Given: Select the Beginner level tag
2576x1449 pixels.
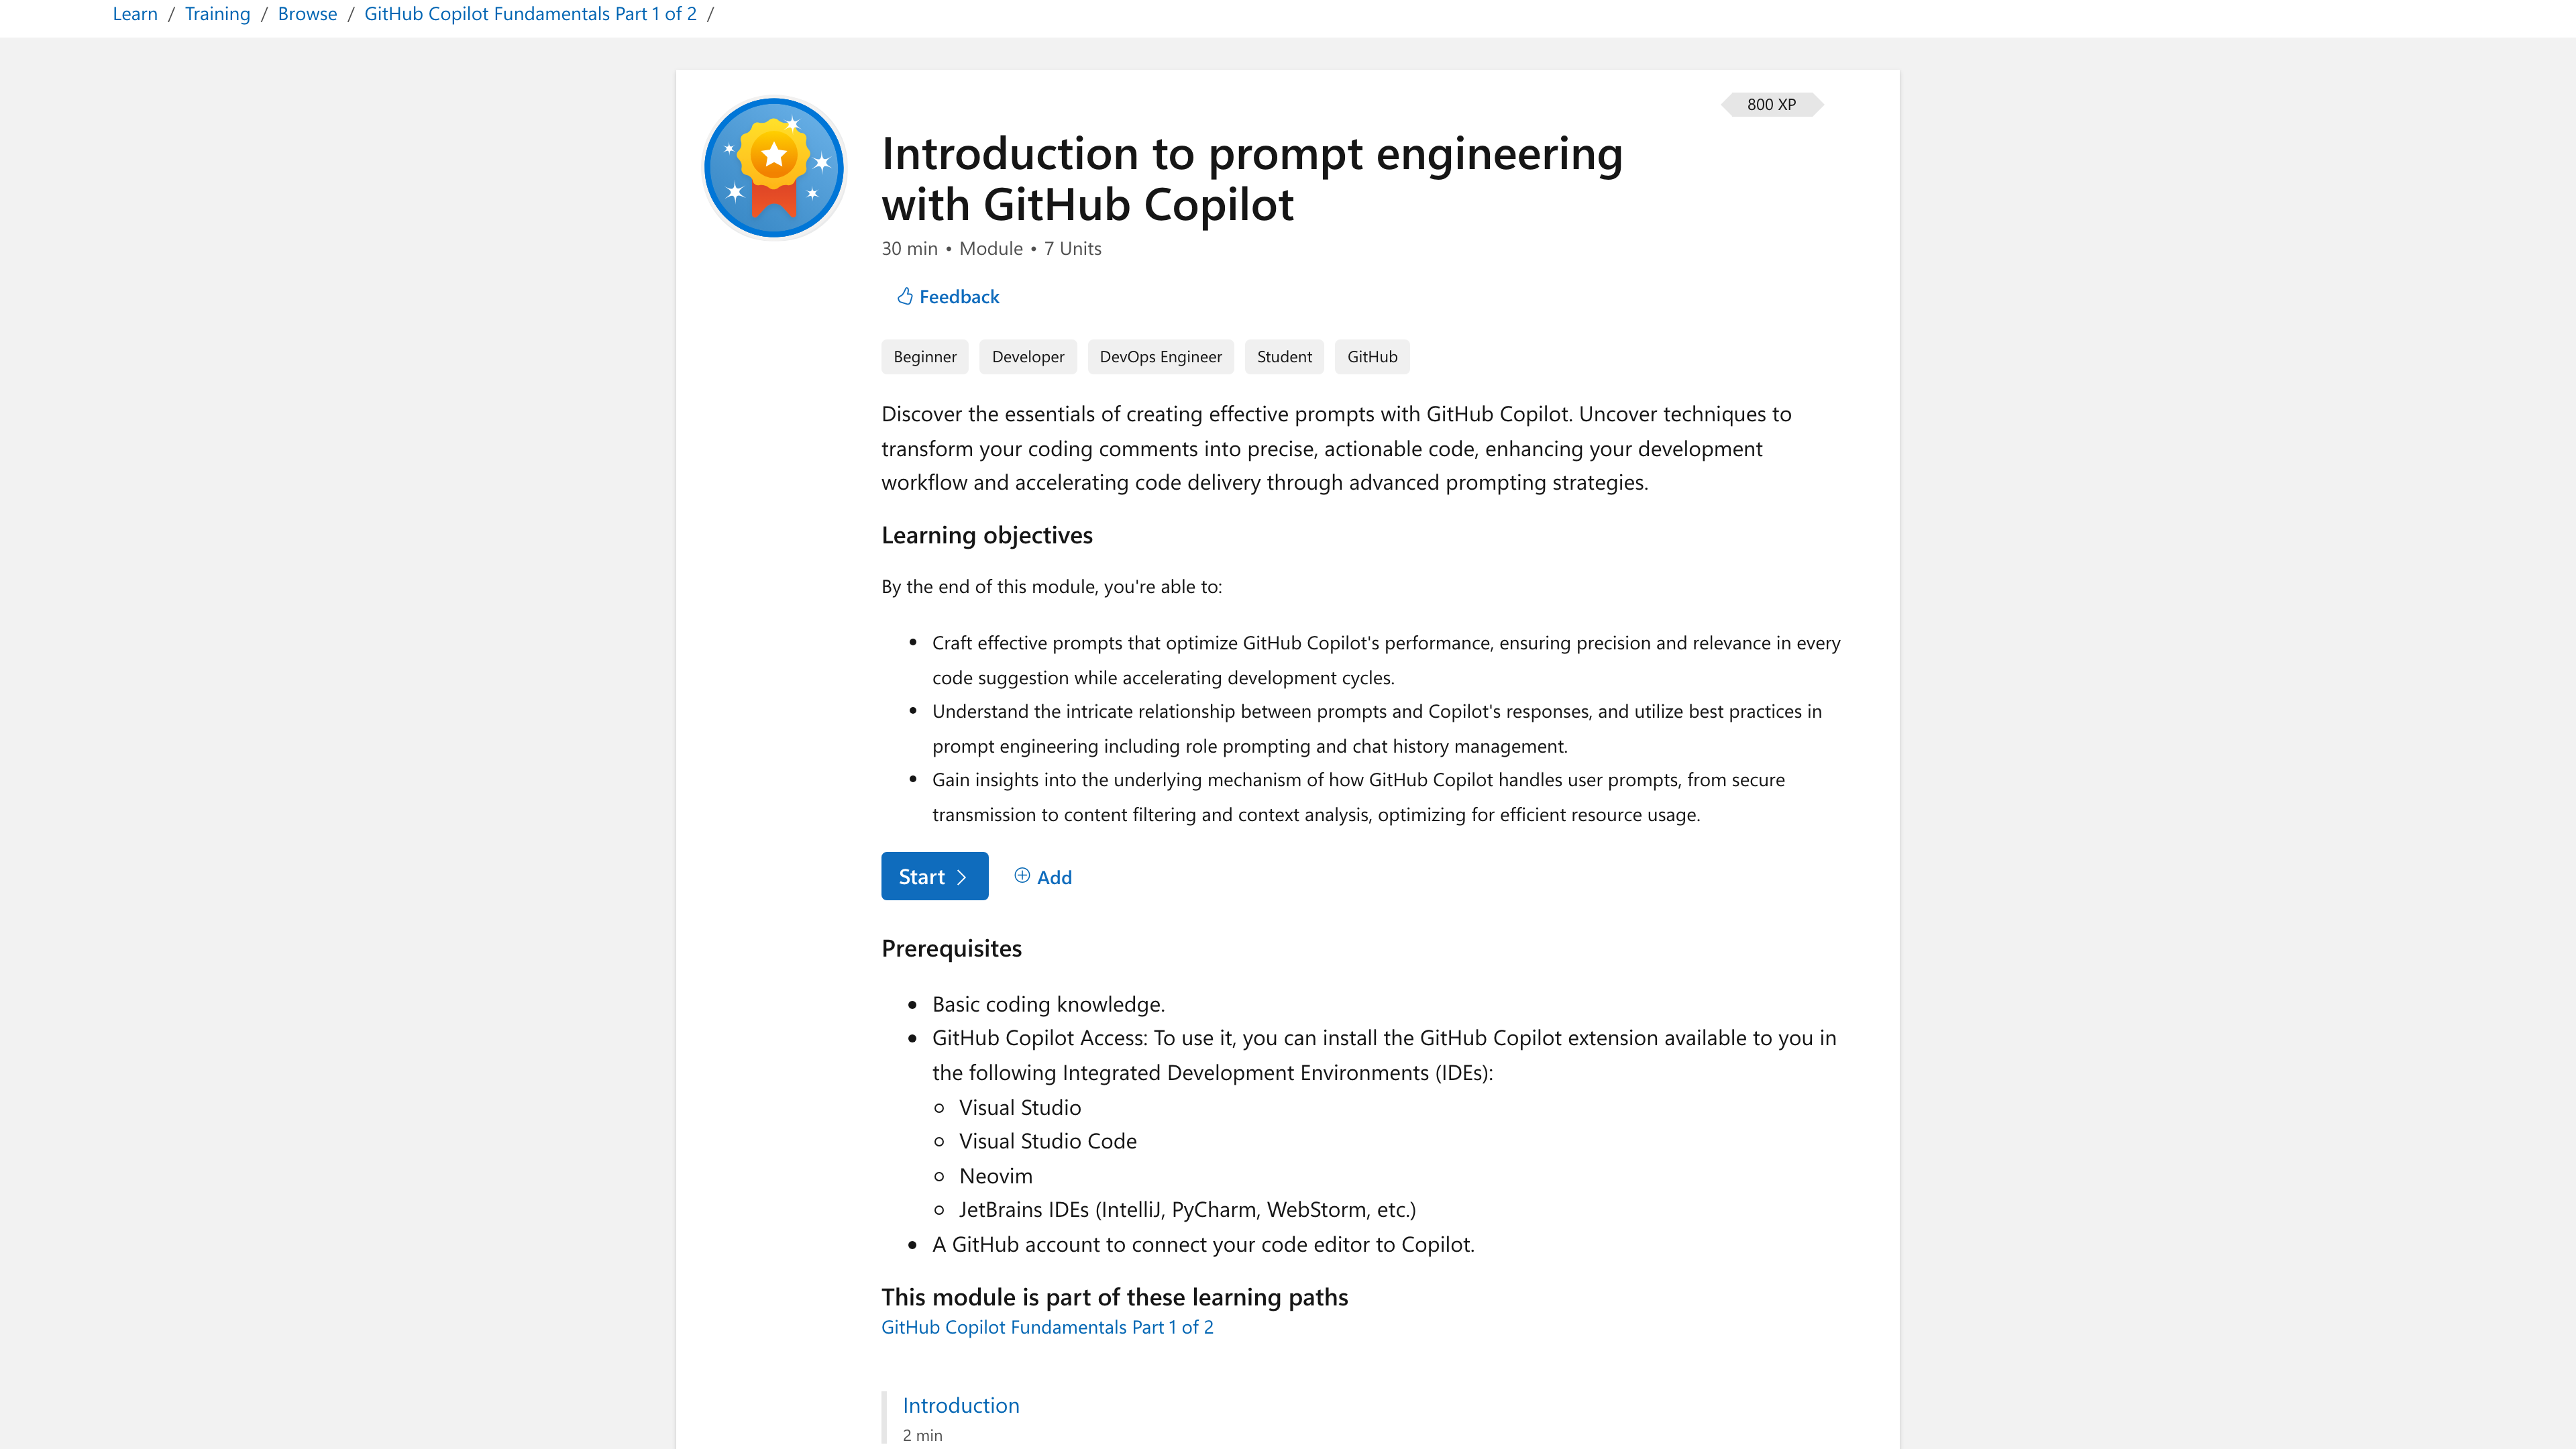Looking at the screenshot, I should click(x=924, y=356).
